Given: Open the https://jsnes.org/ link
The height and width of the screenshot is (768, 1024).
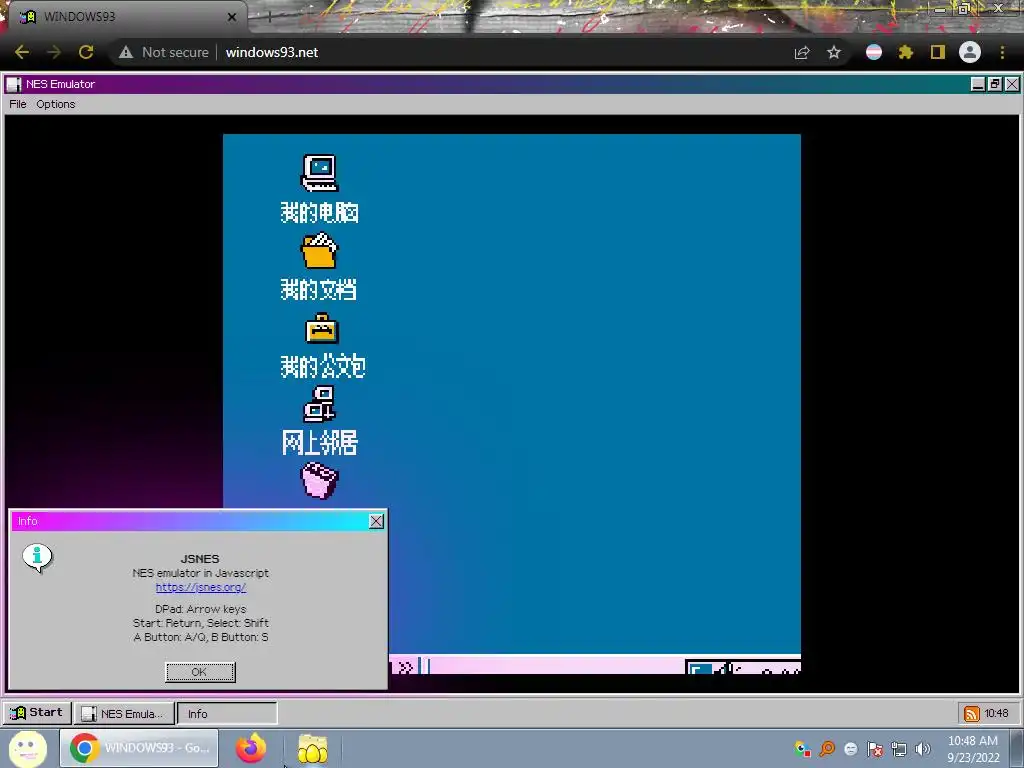Looking at the screenshot, I should [200, 587].
